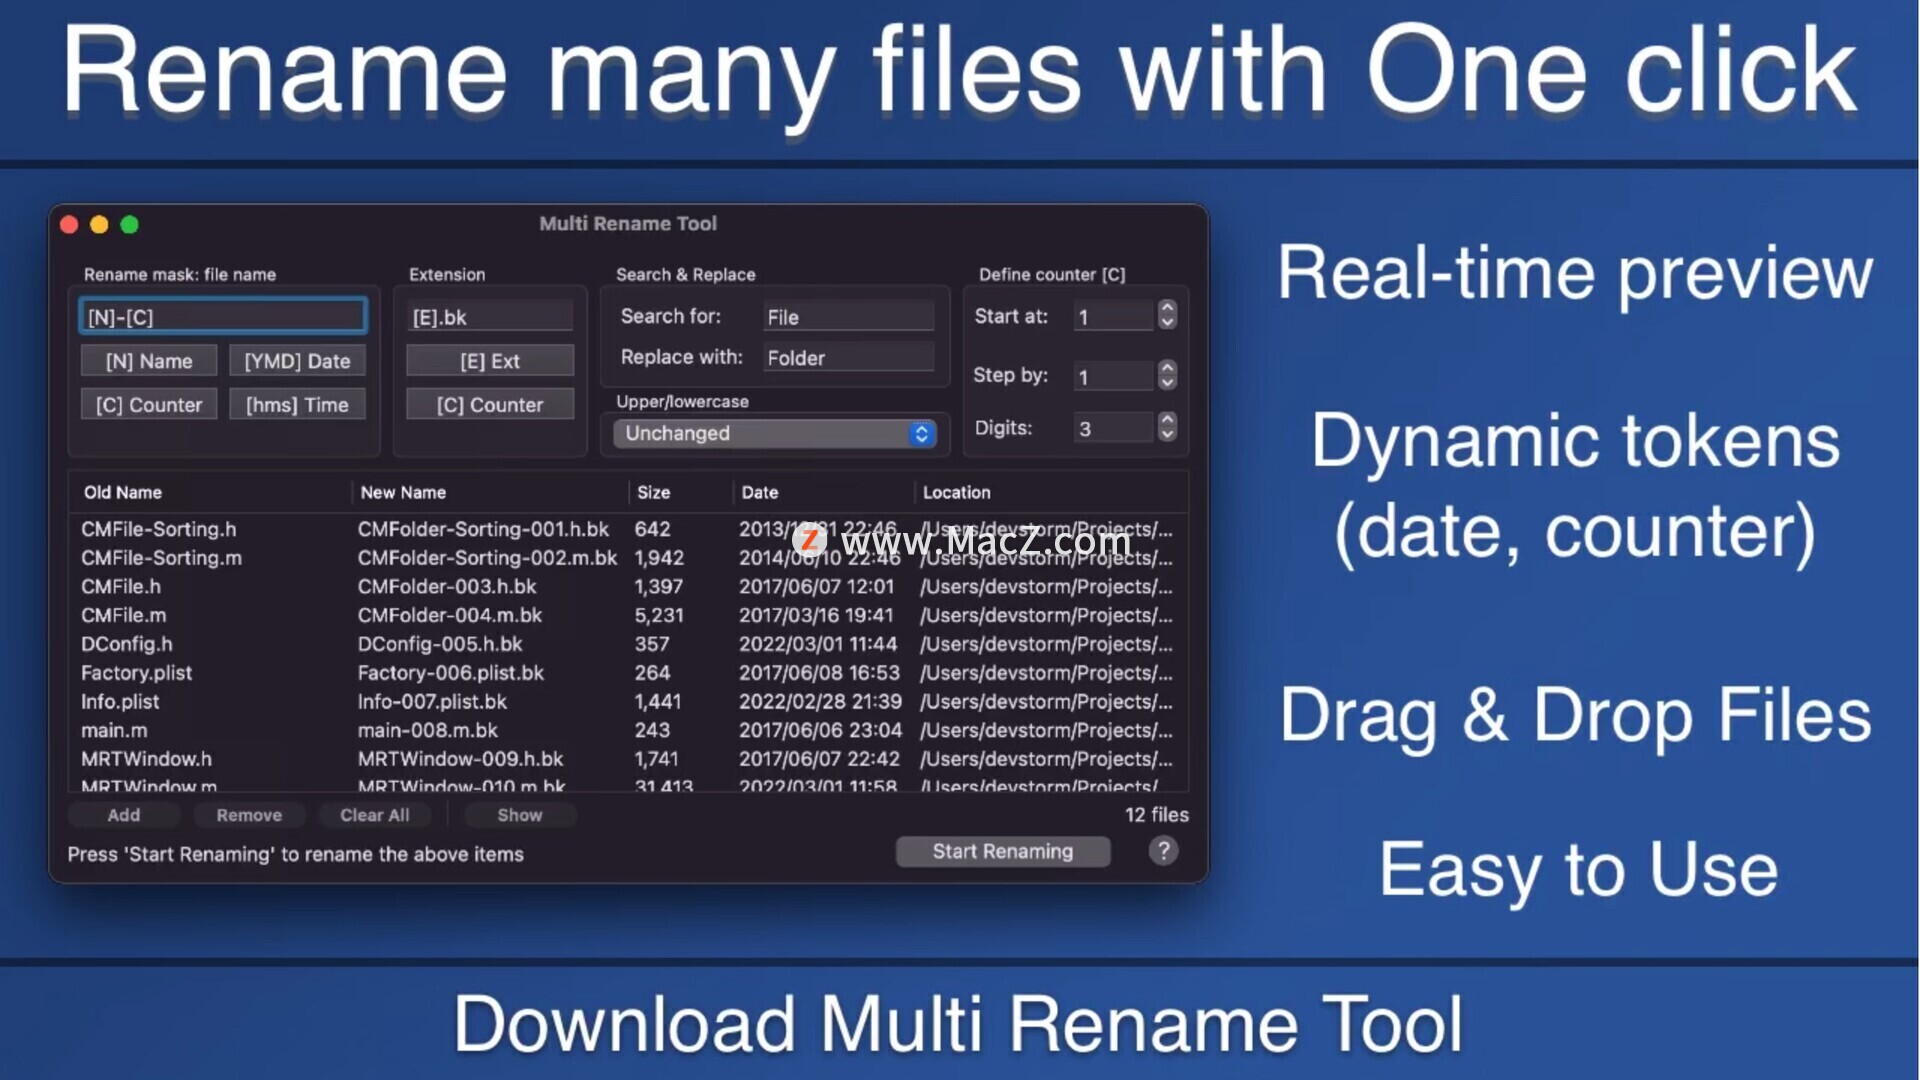This screenshot has height=1080, width=1920.
Task: Click new name CMFolder-003.h.bk
Action: (447, 587)
